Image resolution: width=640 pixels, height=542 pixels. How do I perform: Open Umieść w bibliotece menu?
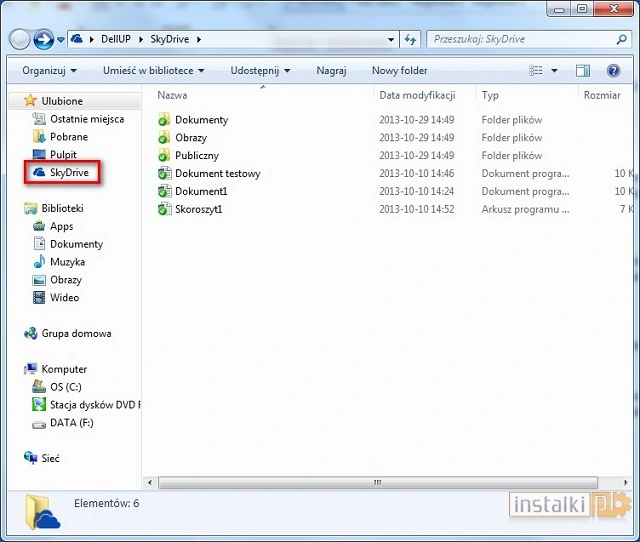coord(153,71)
